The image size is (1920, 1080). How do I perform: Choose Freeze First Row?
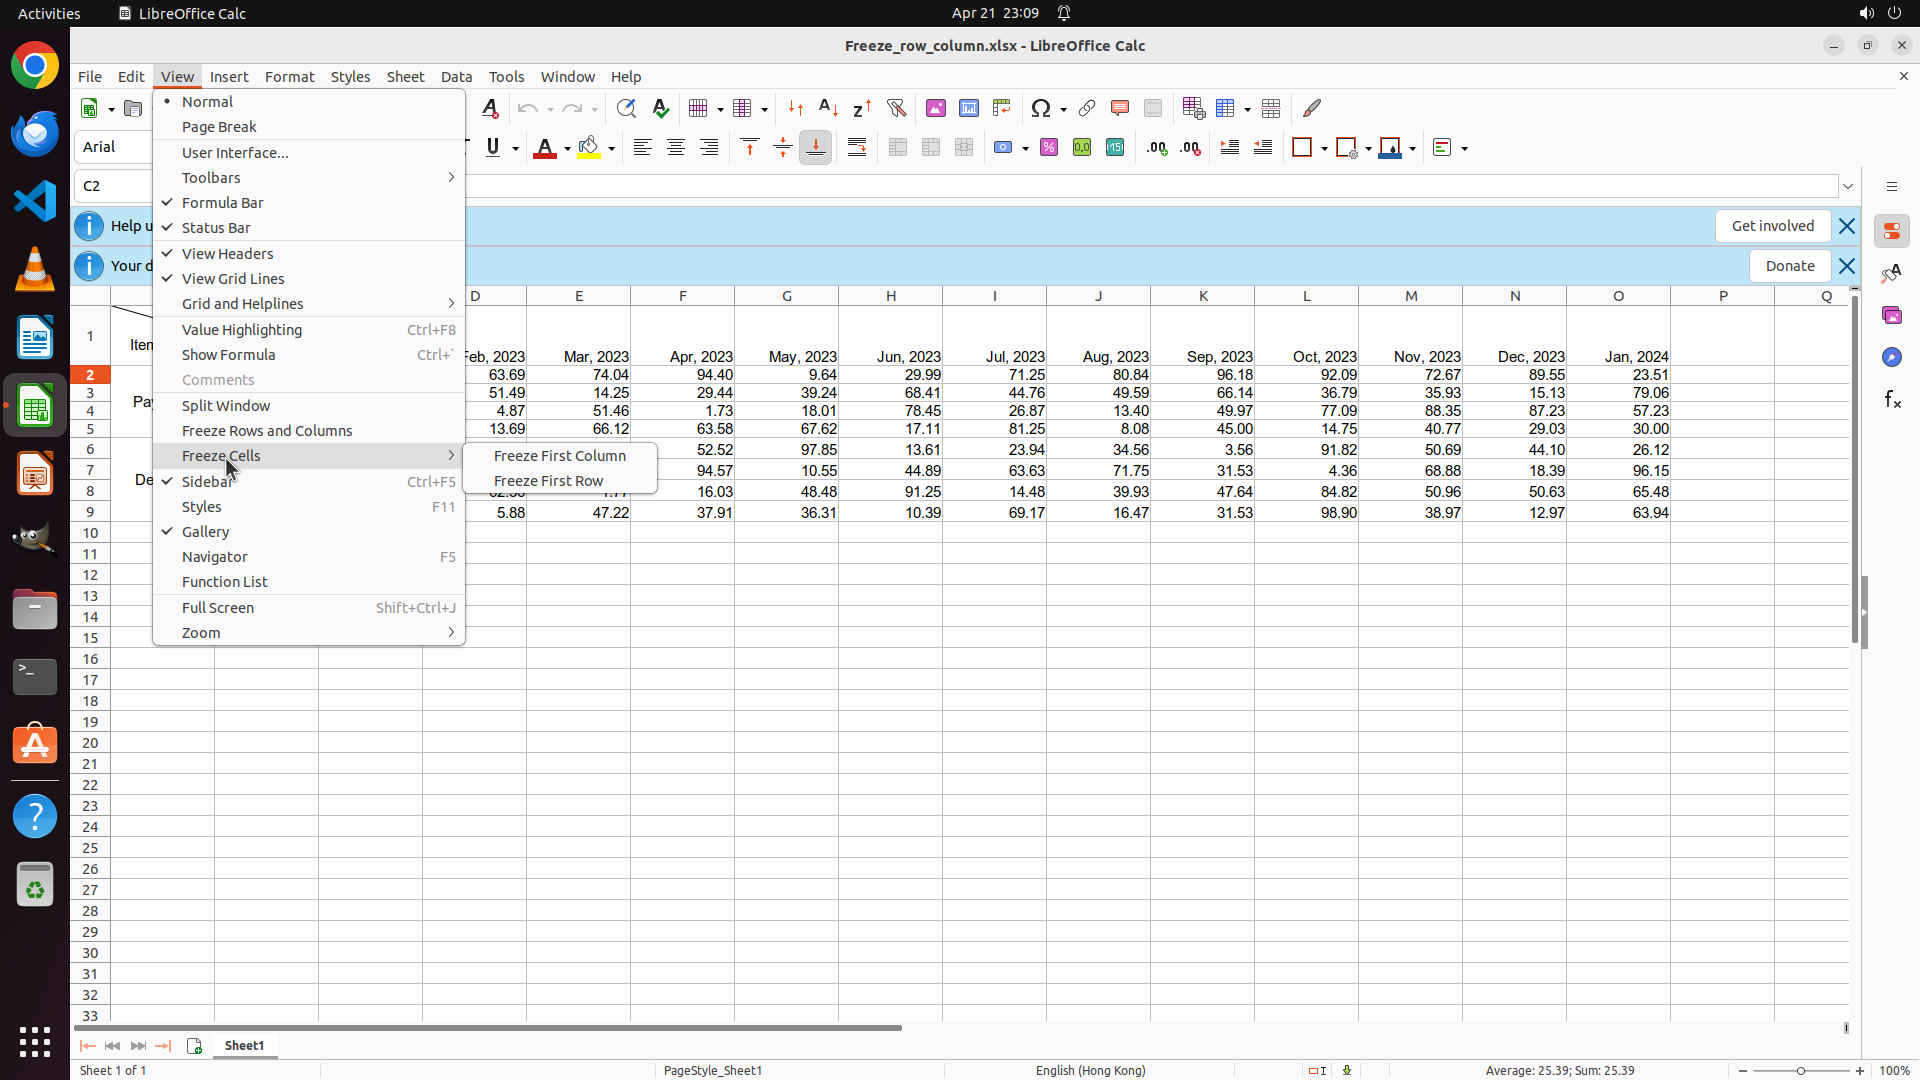(548, 481)
